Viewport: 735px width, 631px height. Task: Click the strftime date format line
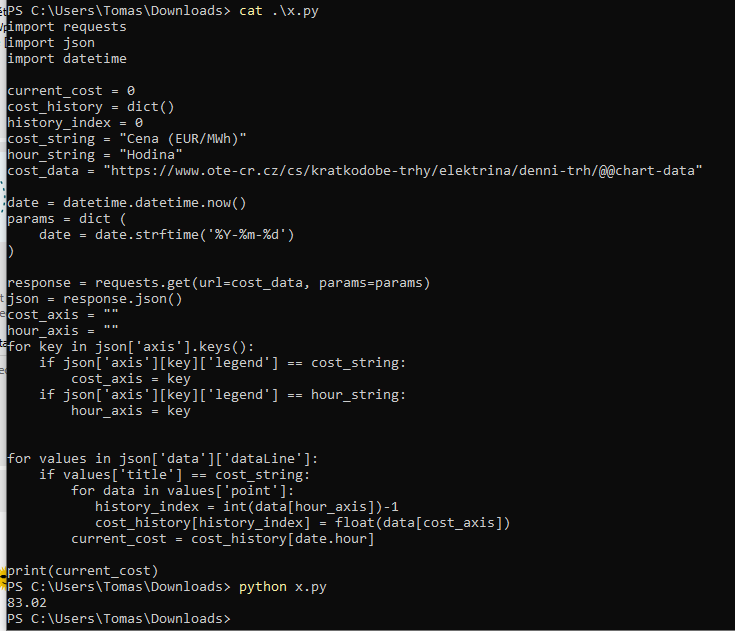point(167,235)
